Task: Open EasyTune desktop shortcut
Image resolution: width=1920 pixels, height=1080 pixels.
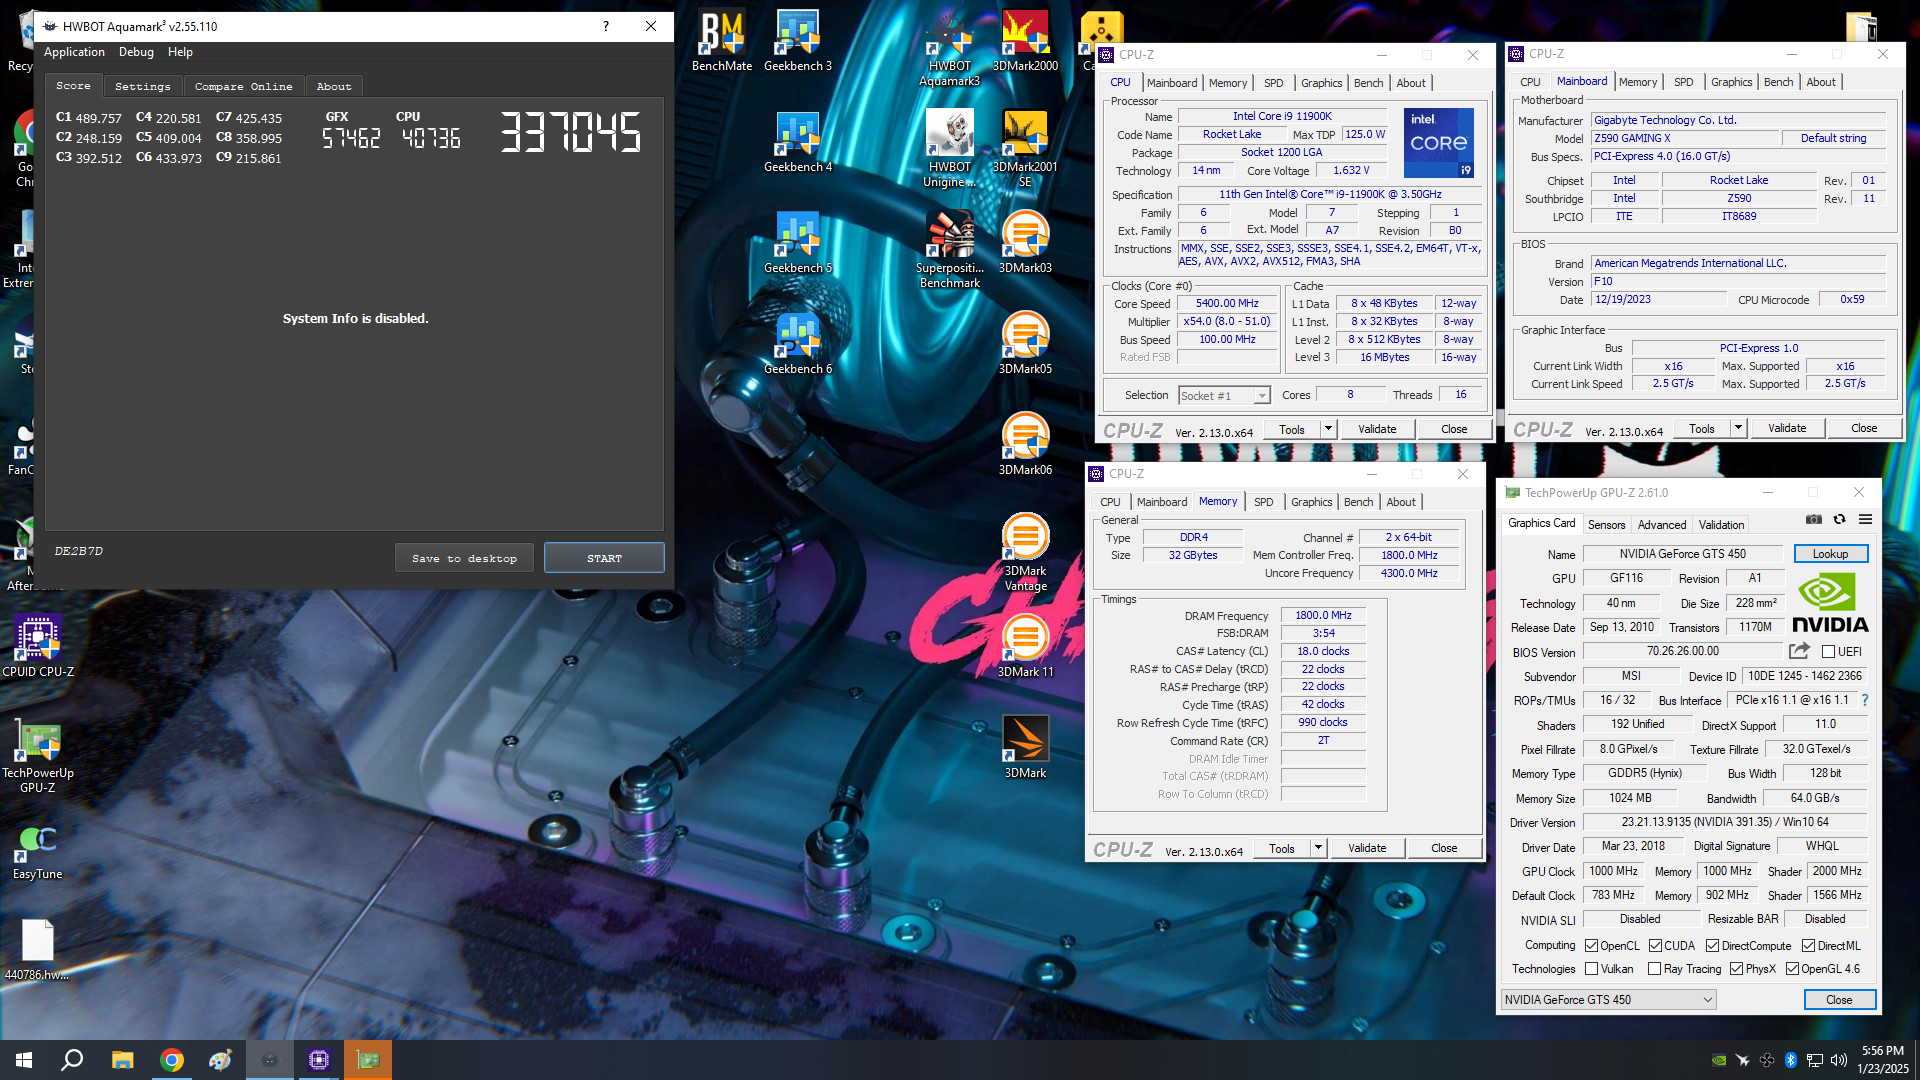Action: (38, 852)
